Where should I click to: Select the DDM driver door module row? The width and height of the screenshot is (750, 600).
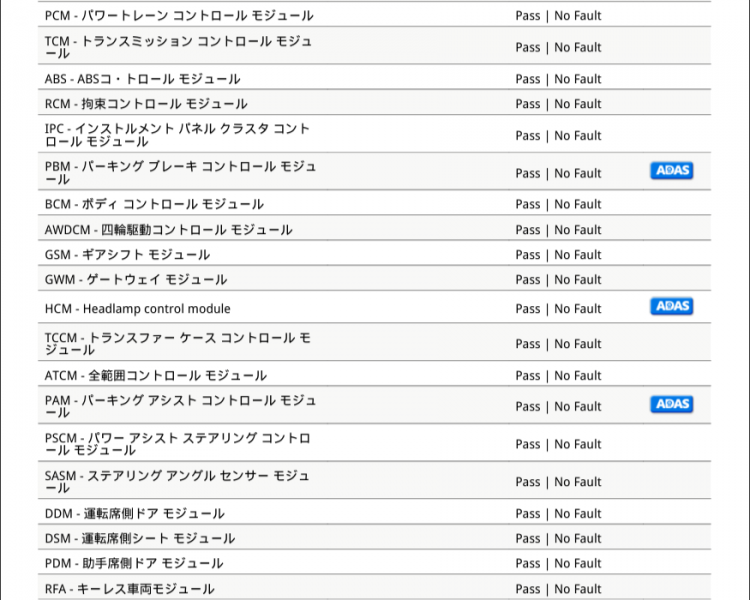(x=375, y=512)
